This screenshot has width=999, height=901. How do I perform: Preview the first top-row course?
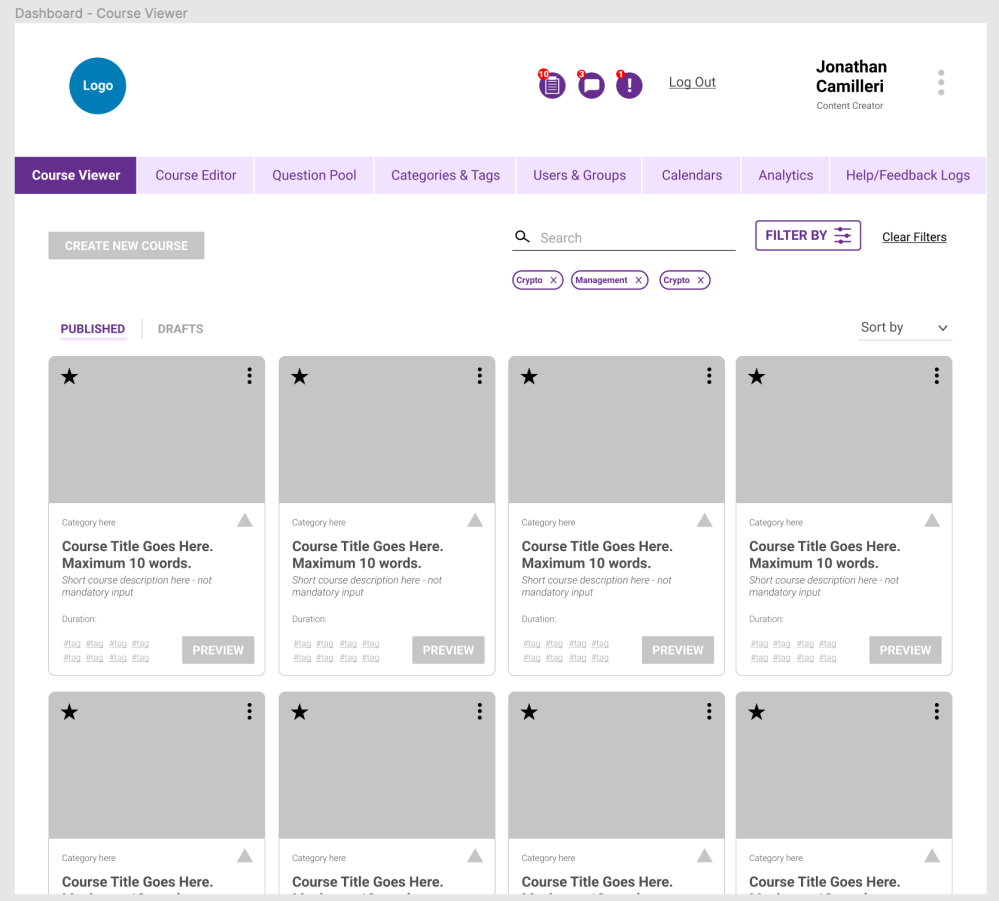218,650
